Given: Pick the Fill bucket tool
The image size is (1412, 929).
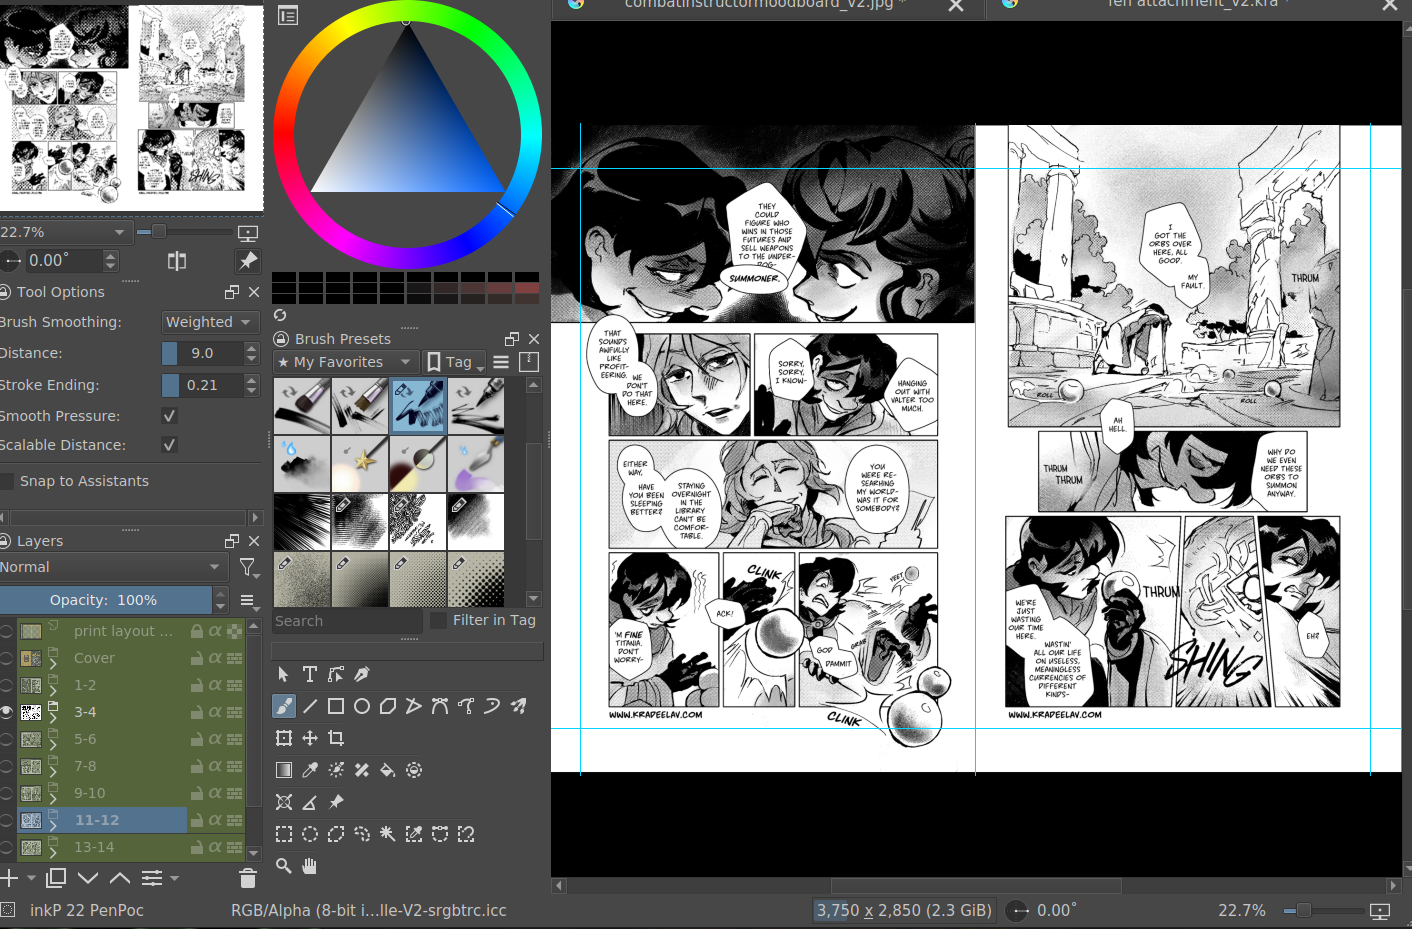Looking at the screenshot, I should click(x=388, y=770).
